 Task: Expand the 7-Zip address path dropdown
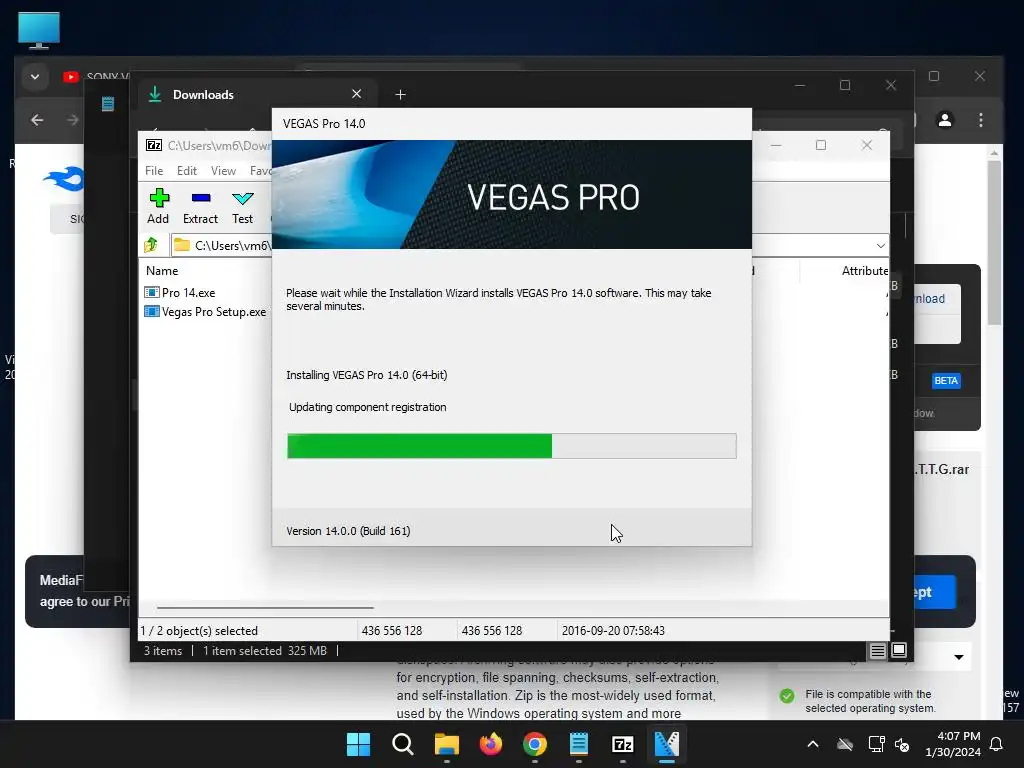click(880, 246)
